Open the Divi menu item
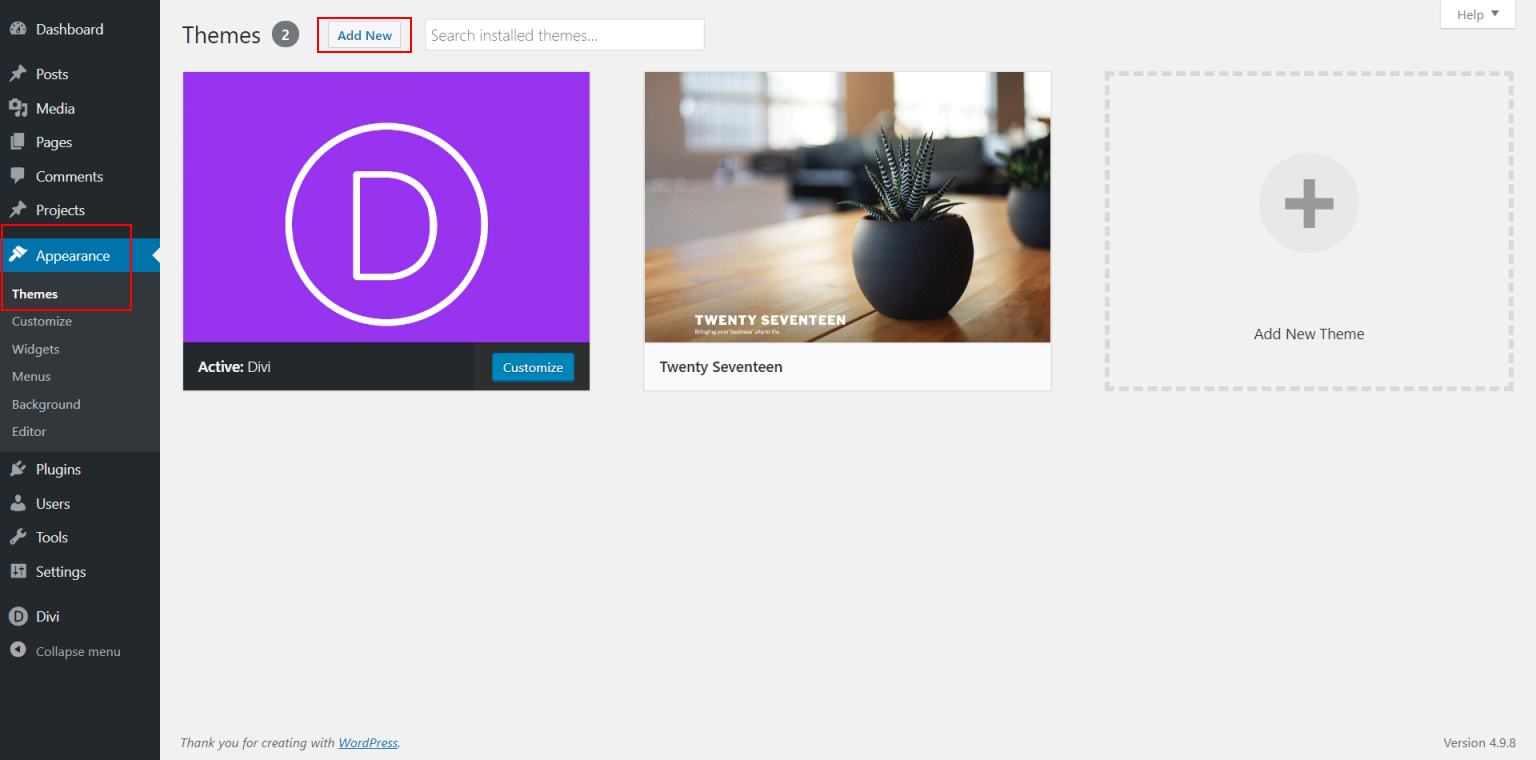The height and width of the screenshot is (760, 1536). [80, 616]
